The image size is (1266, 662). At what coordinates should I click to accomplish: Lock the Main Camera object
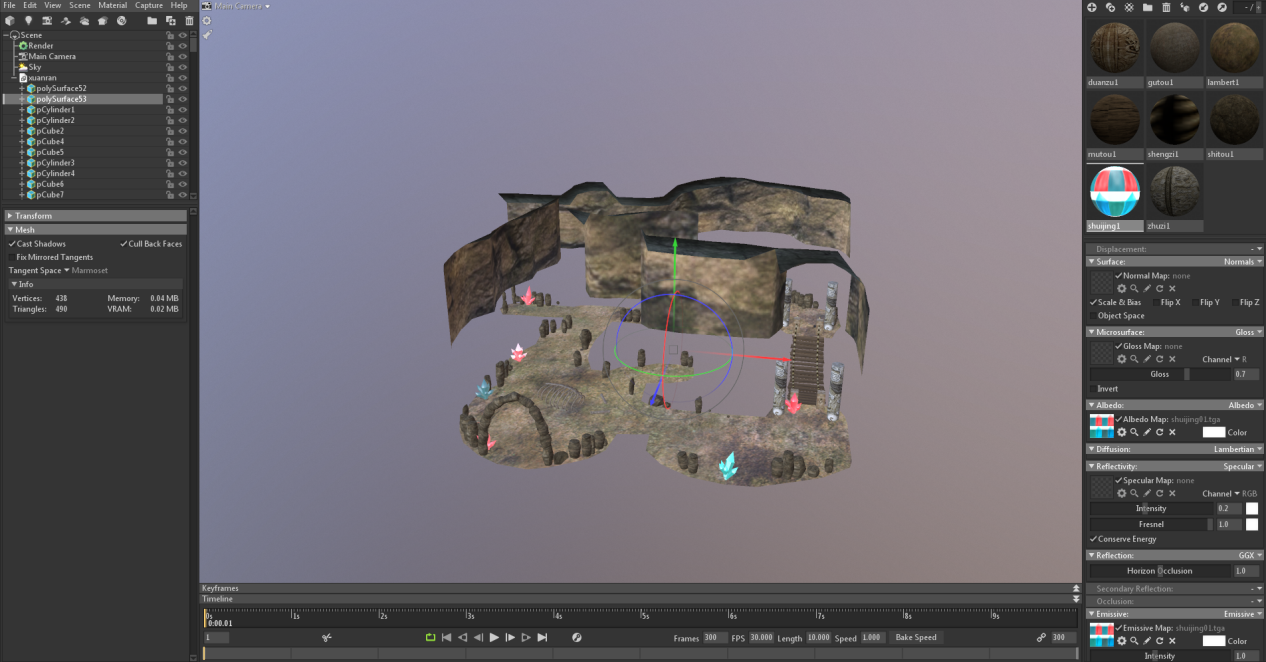tap(170, 56)
